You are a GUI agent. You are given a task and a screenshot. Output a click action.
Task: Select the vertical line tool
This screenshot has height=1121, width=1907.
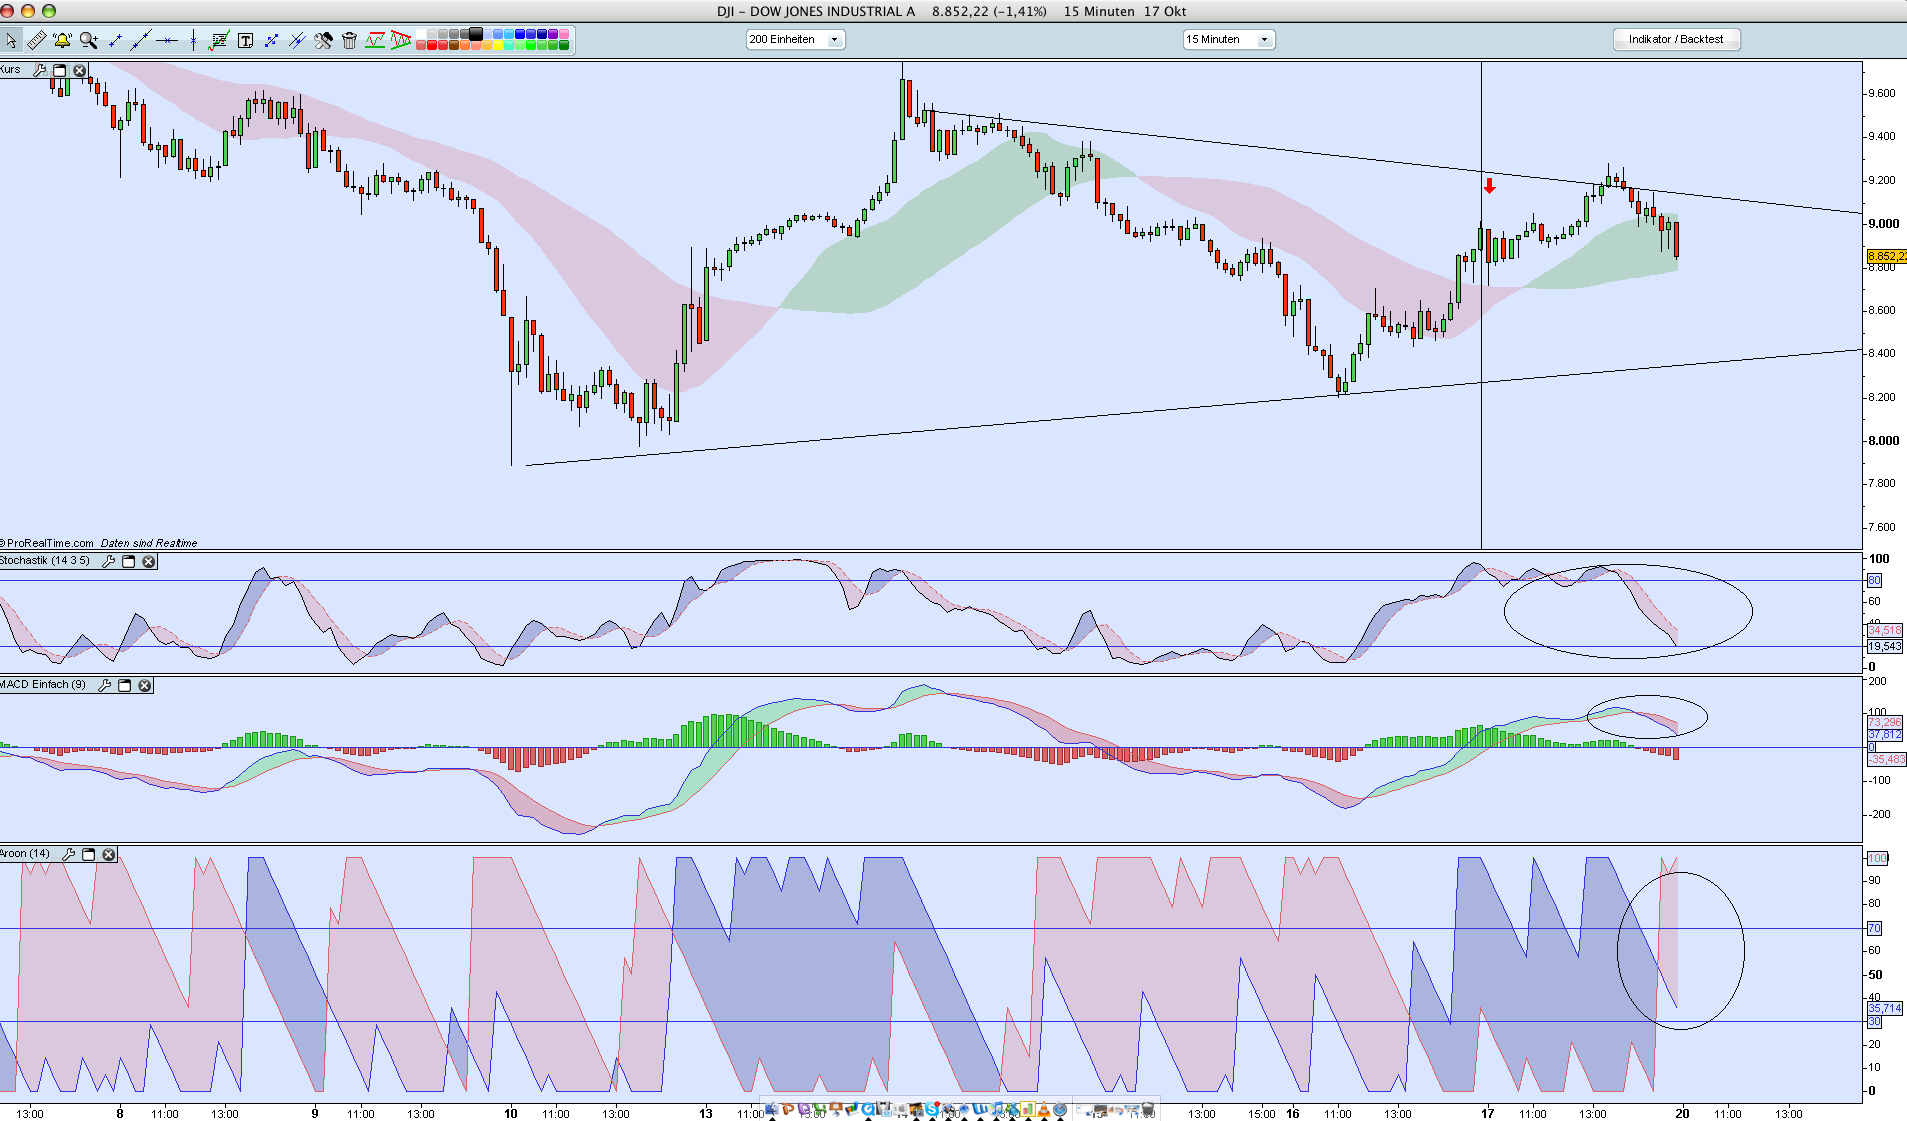click(x=193, y=40)
